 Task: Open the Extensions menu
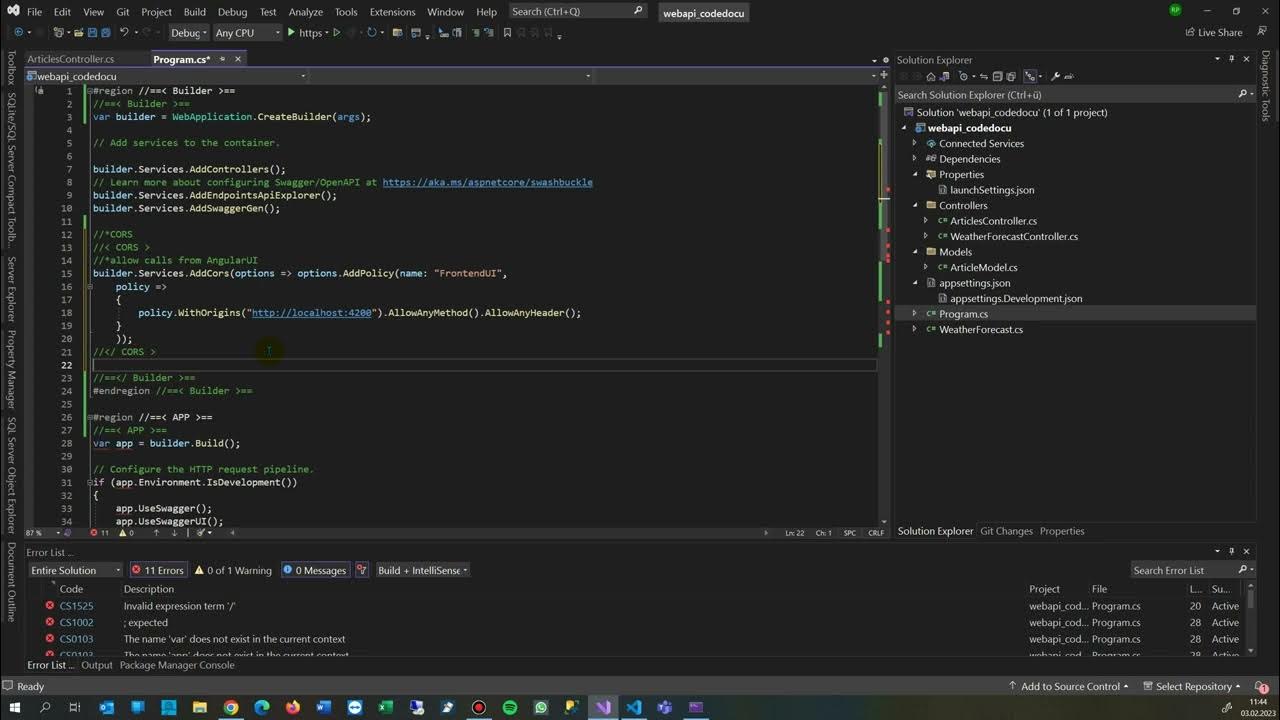tap(392, 12)
